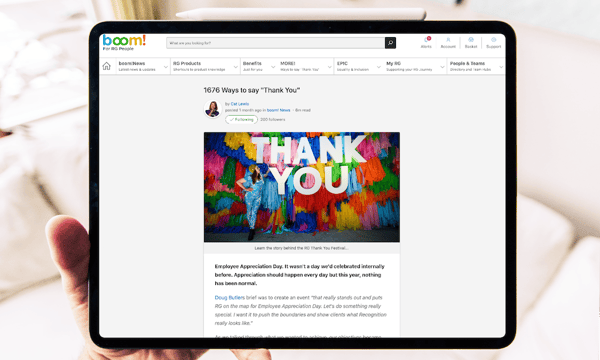Expand the MORE! dropdown chevron
600x360 pixels.
point(329,67)
